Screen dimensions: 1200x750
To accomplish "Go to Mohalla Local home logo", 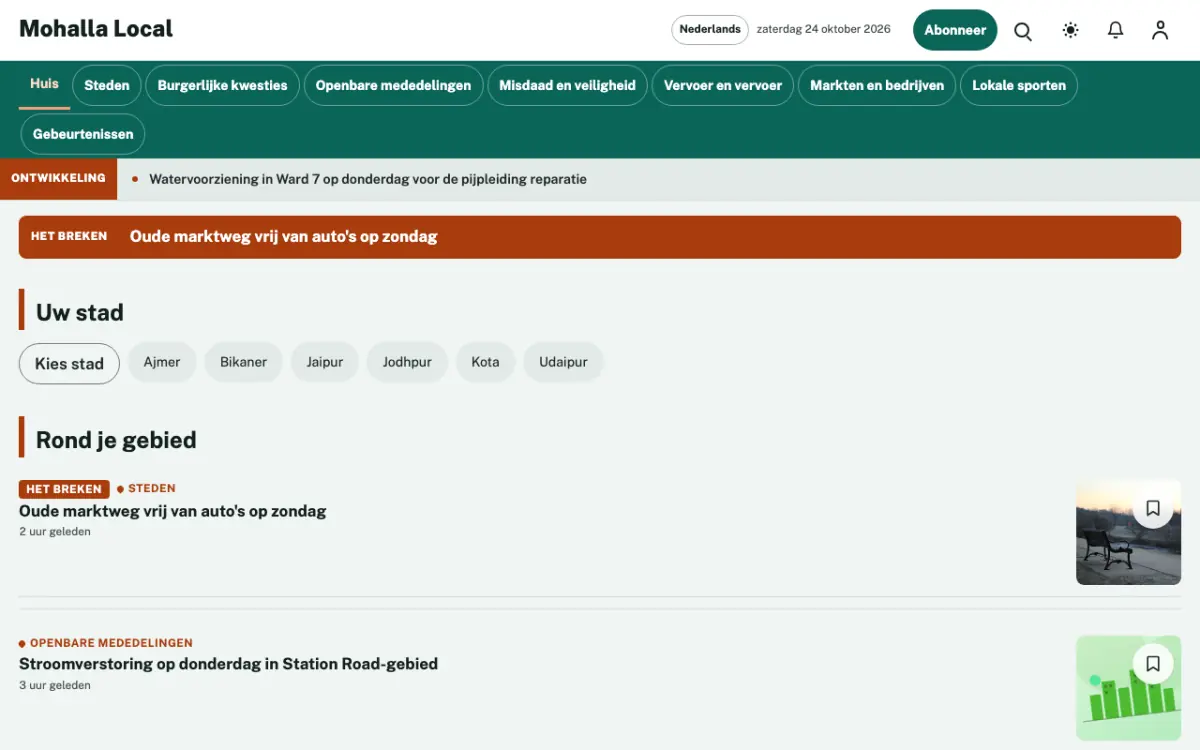I will pyautogui.click(x=96, y=29).
